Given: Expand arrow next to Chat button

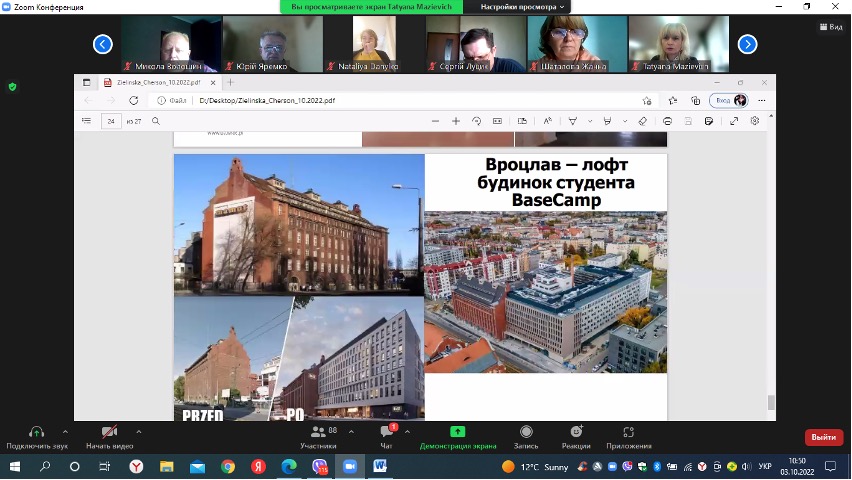Looking at the screenshot, I should pos(407,432).
